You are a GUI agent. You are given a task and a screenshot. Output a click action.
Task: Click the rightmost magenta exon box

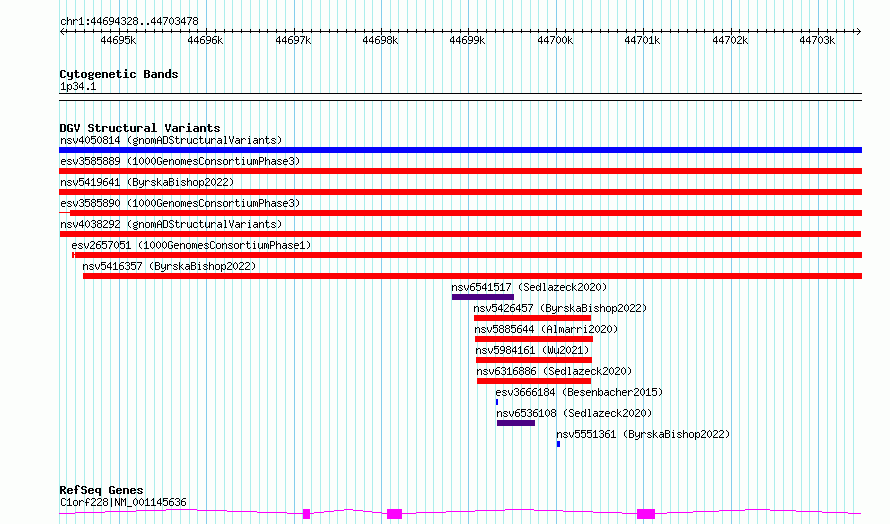[646, 514]
